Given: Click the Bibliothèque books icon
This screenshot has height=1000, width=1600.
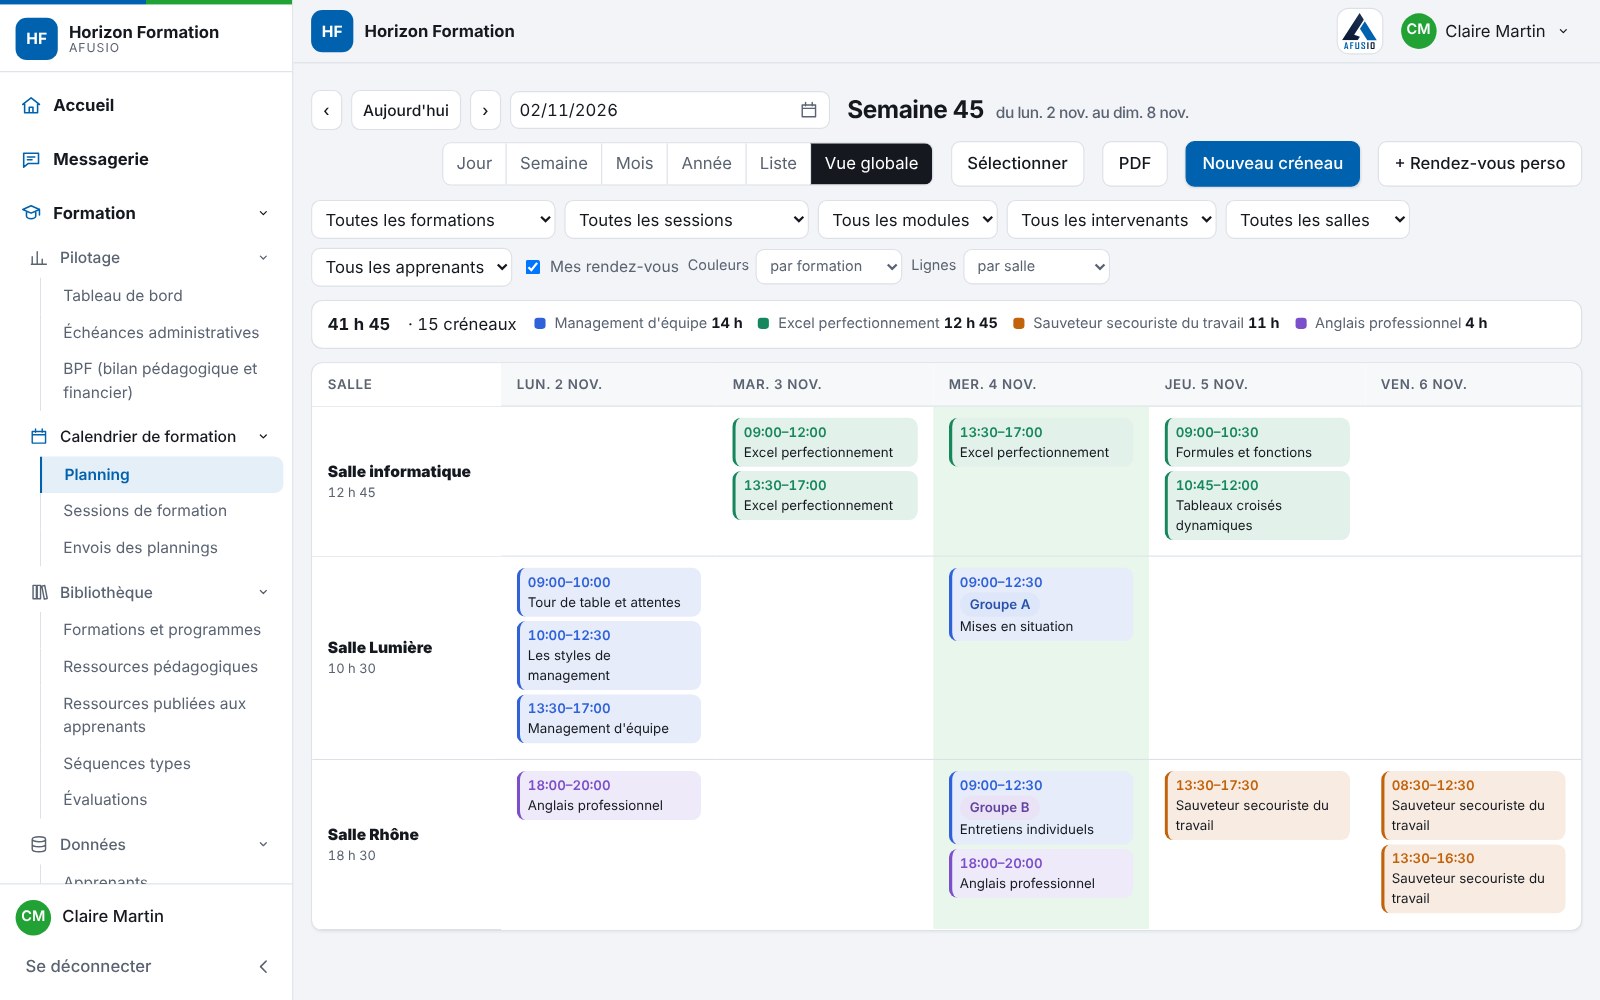Looking at the screenshot, I should (x=39, y=592).
